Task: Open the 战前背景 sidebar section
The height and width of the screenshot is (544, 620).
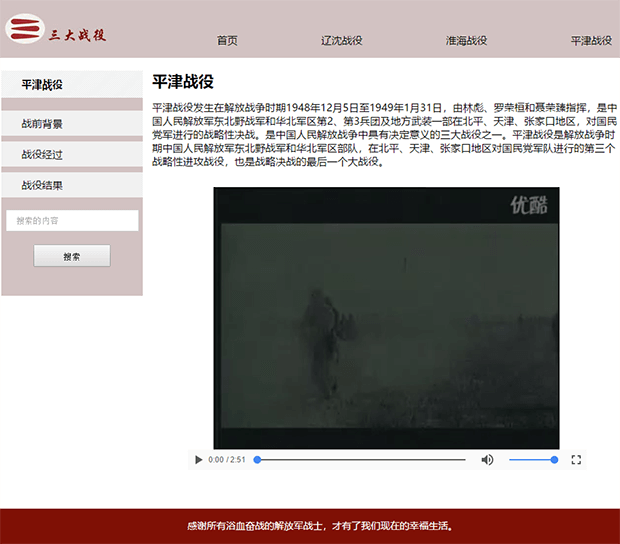Action: tap(42, 124)
